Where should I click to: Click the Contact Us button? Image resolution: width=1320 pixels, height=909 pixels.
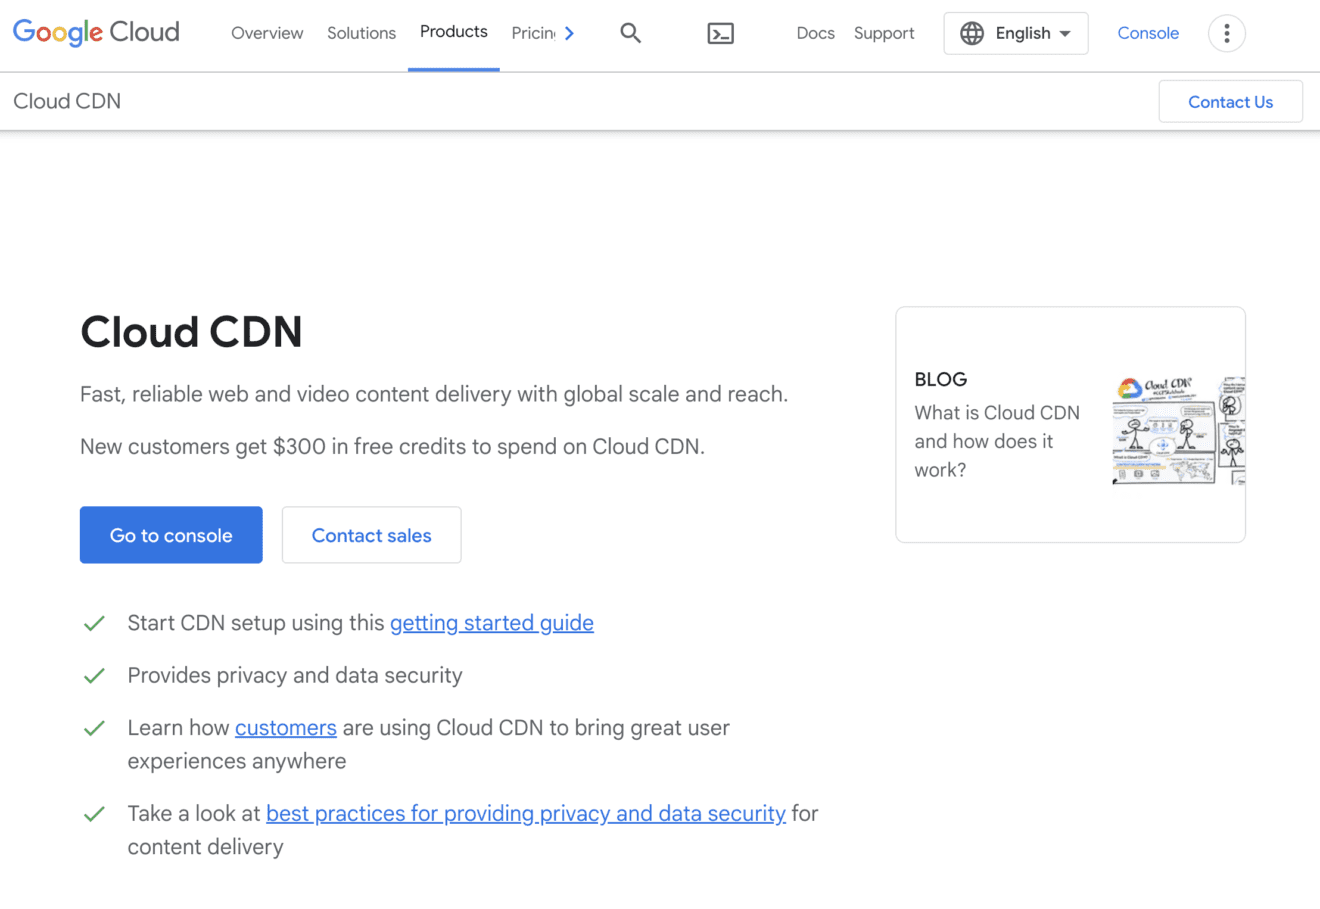click(1230, 101)
